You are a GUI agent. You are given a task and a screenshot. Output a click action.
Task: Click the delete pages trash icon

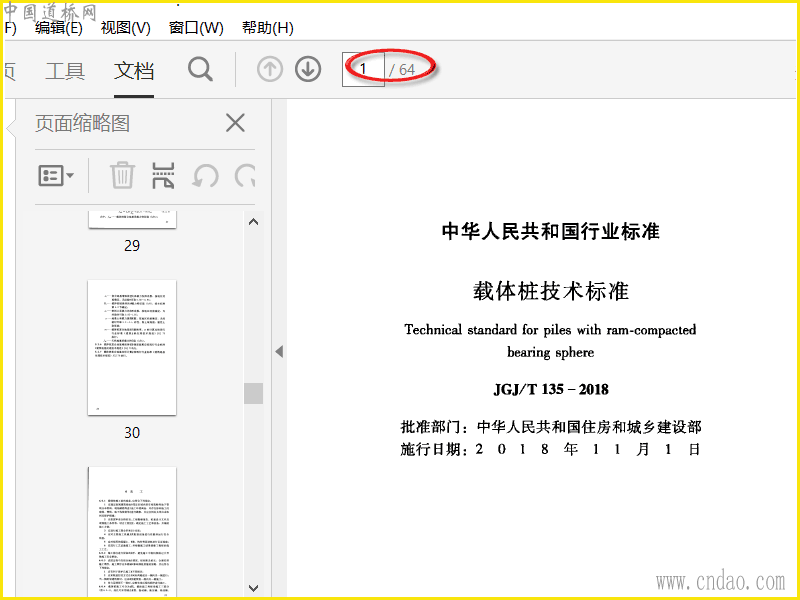[x=122, y=176]
